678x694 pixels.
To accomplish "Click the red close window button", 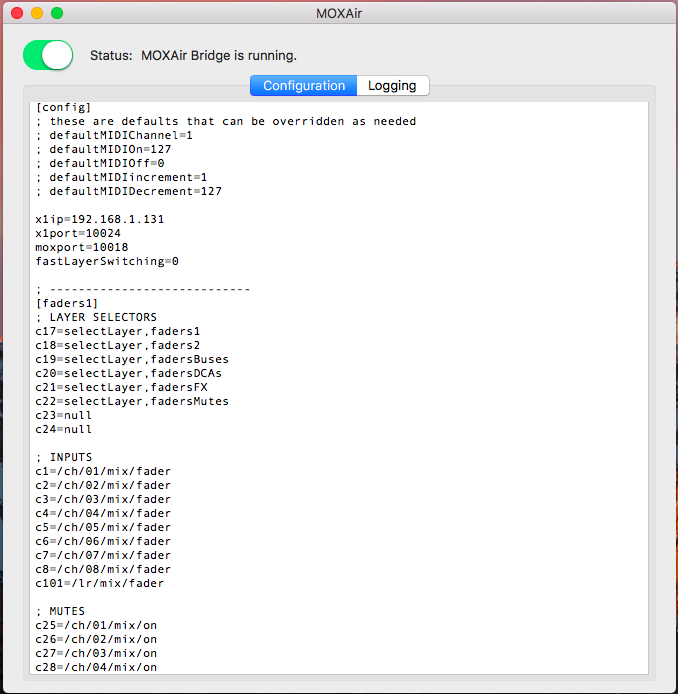I will (x=17, y=13).
